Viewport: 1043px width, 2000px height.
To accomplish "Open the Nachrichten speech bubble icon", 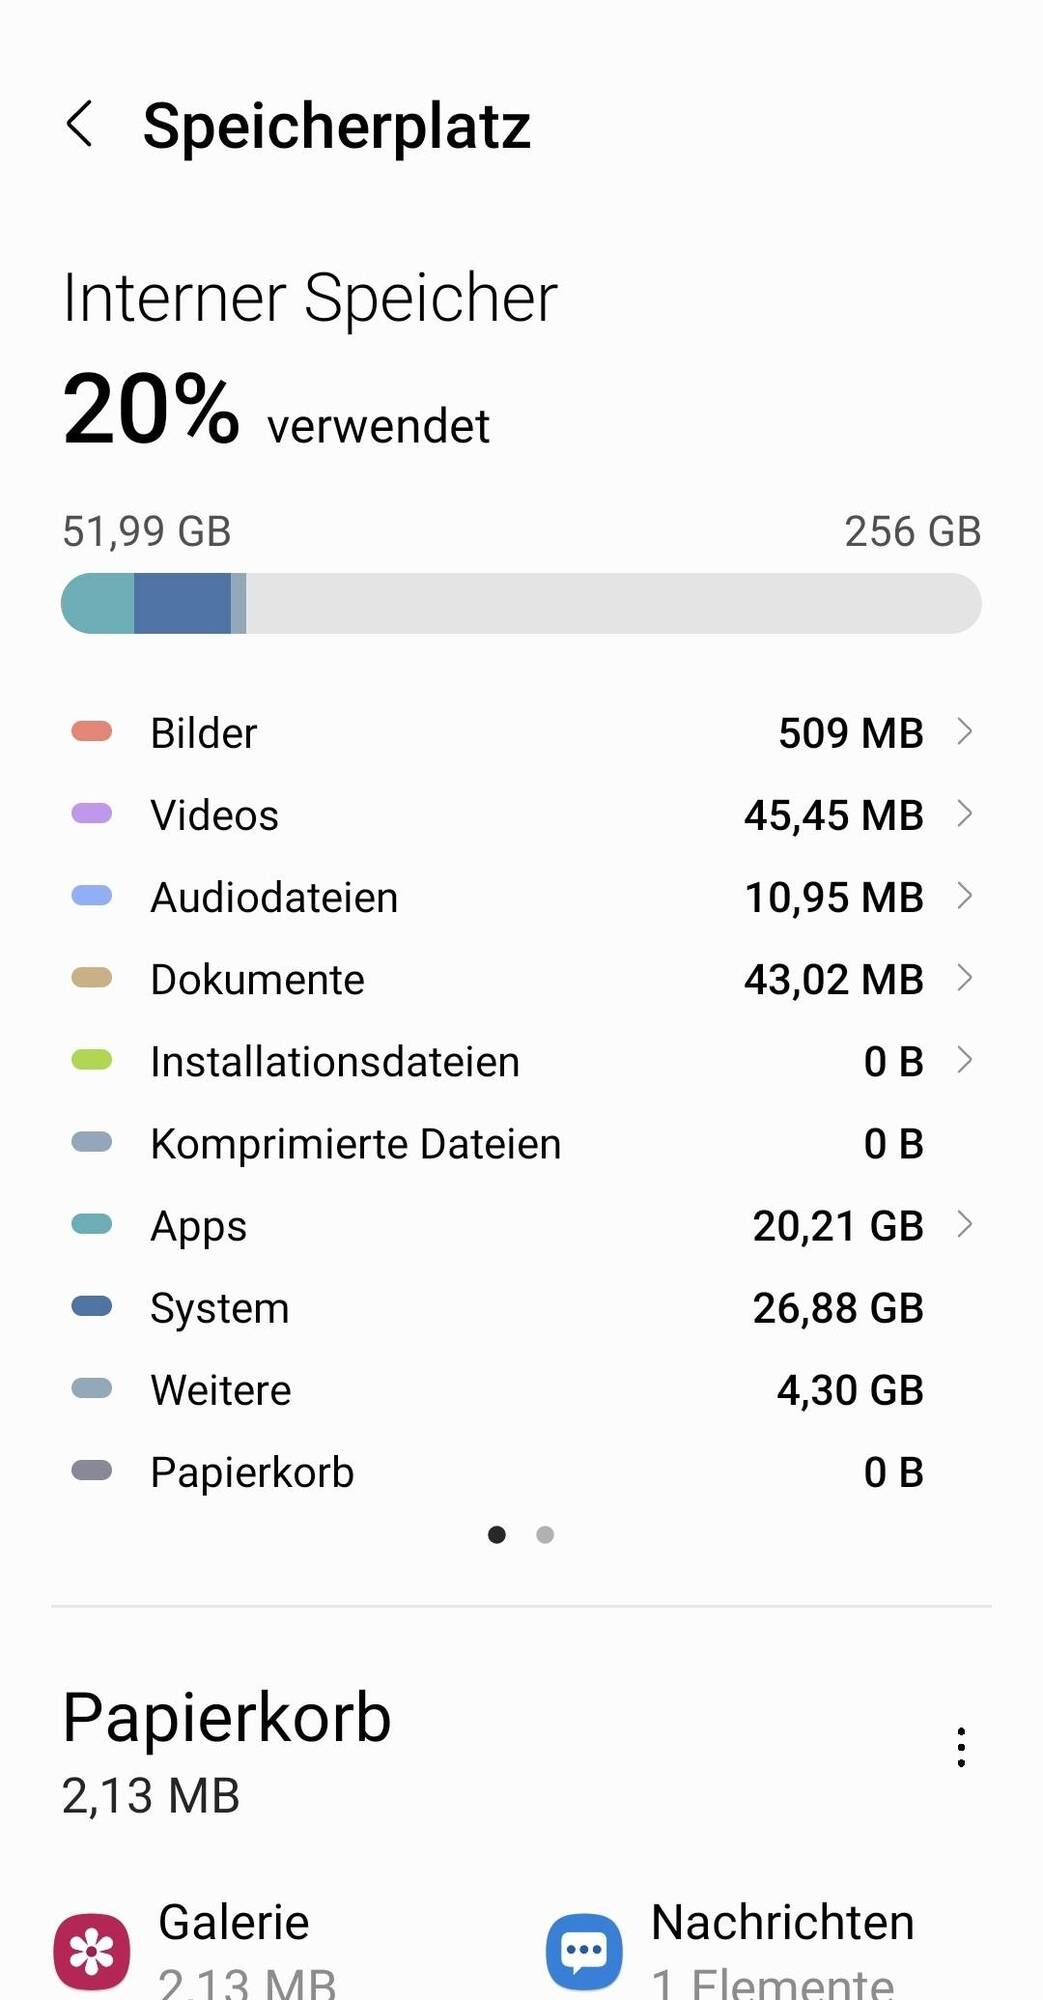I will pyautogui.click(x=584, y=1952).
